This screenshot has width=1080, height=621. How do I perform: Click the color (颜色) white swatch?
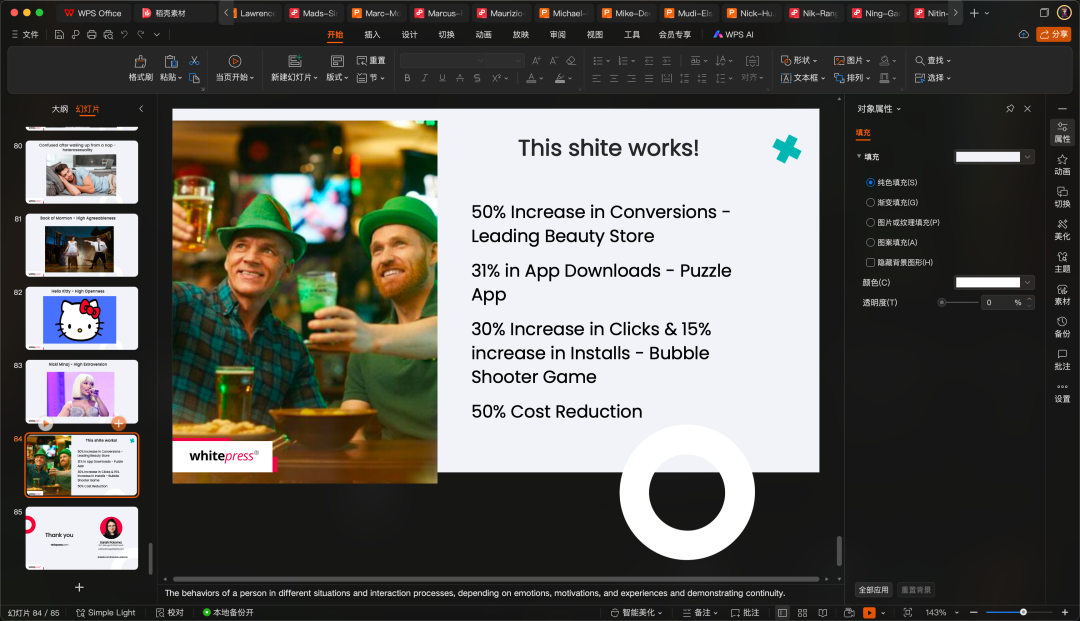coord(988,282)
